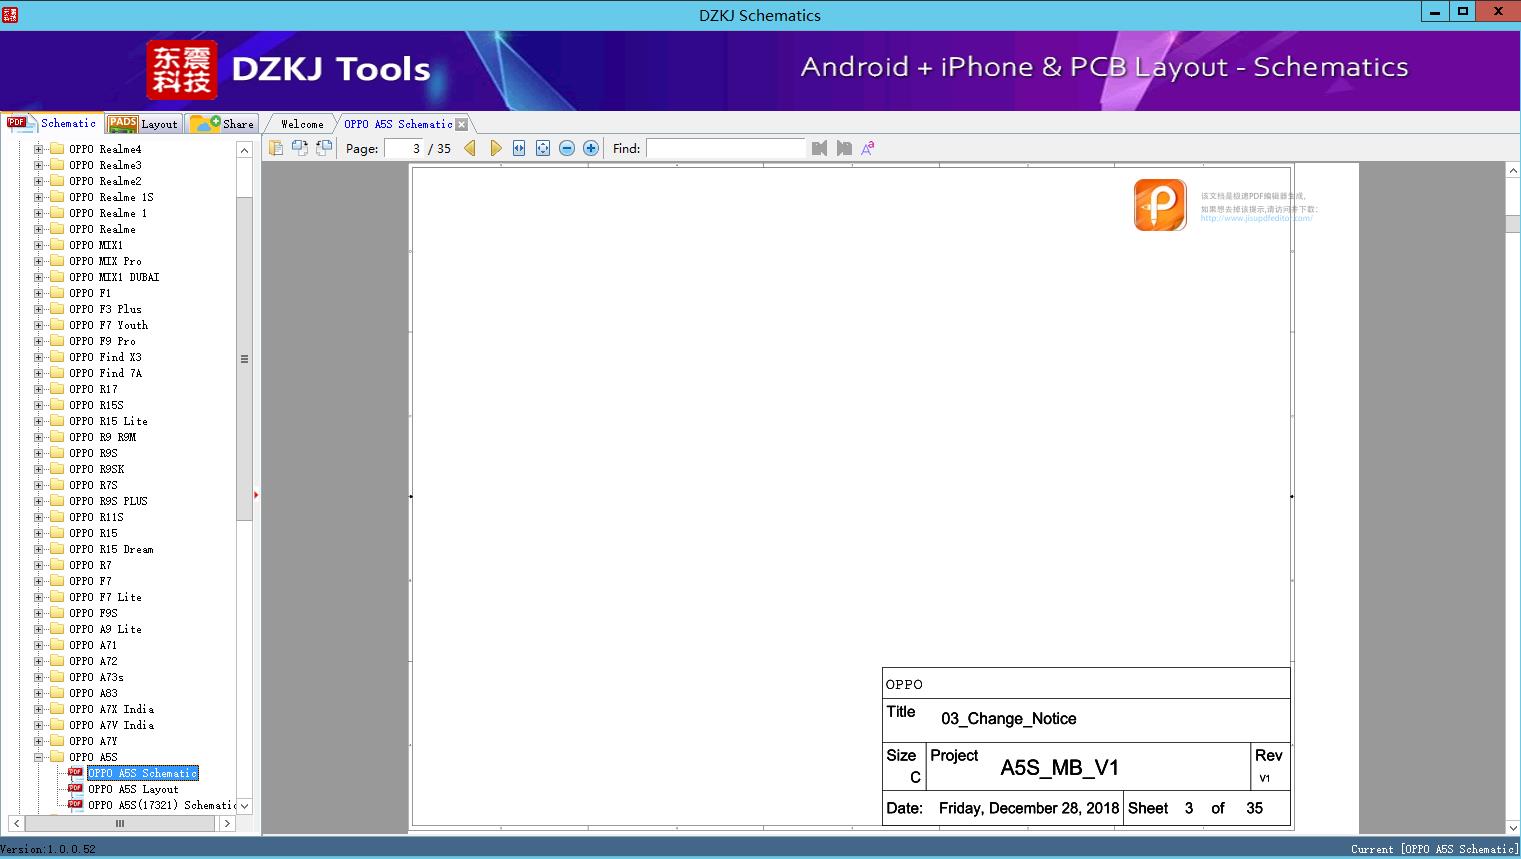Image resolution: width=1521 pixels, height=859 pixels.
Task: Click the copy page icon in toolbar
Action: tap(276, 148)
